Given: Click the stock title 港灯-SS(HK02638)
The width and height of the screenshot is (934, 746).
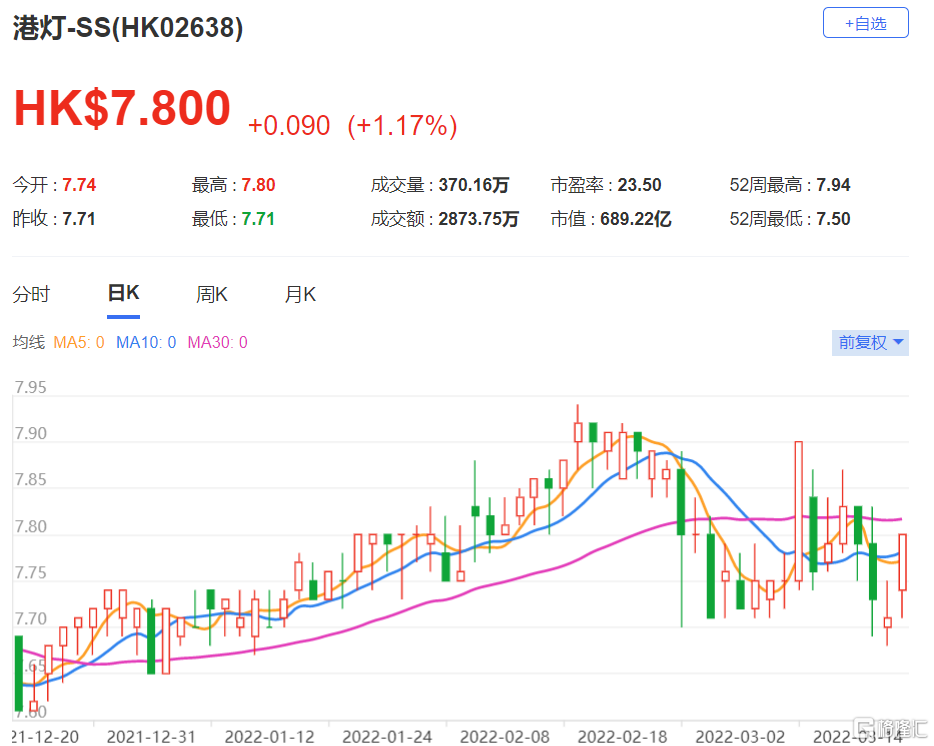Looking at the screenshot, I should [127, 27].
